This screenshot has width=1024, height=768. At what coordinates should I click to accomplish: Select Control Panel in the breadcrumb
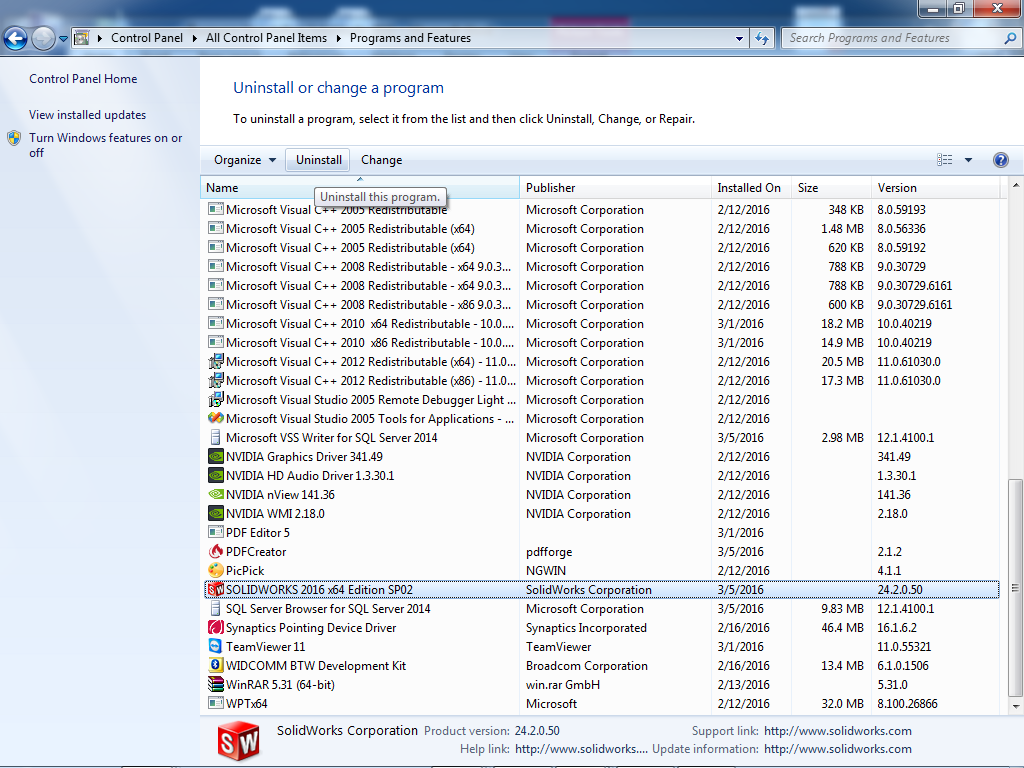pyautogui.click(x=147, y=38)
